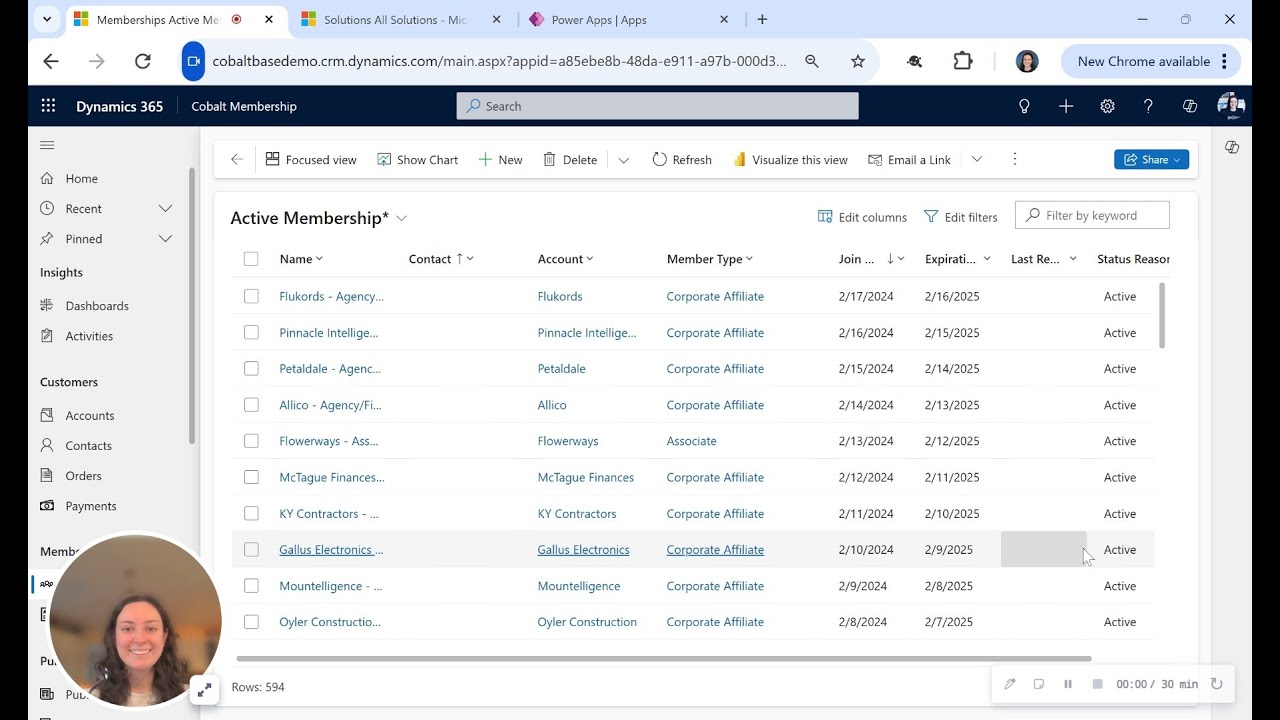Open the Expiration column header menu

957,259
